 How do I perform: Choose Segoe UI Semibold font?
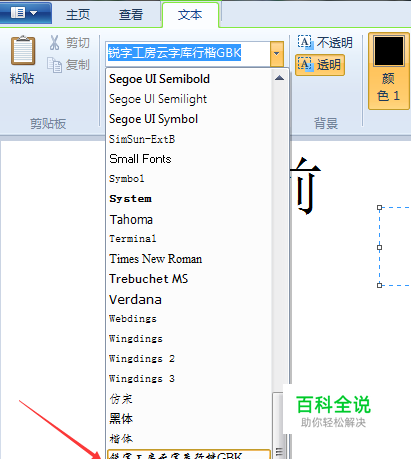click(x=189, y=79)
